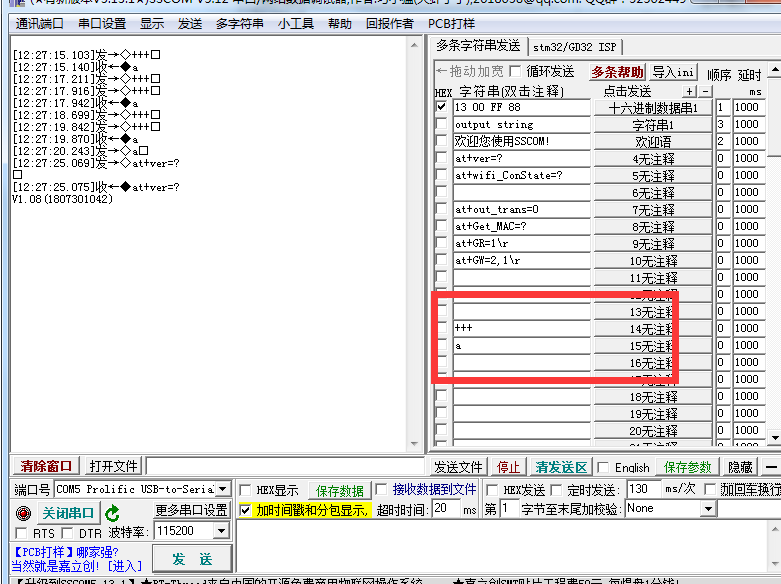This screenshot has width=781, height=584.
Task: Click the 清除窗口 clear window button
Action: [x=46, y=466]
